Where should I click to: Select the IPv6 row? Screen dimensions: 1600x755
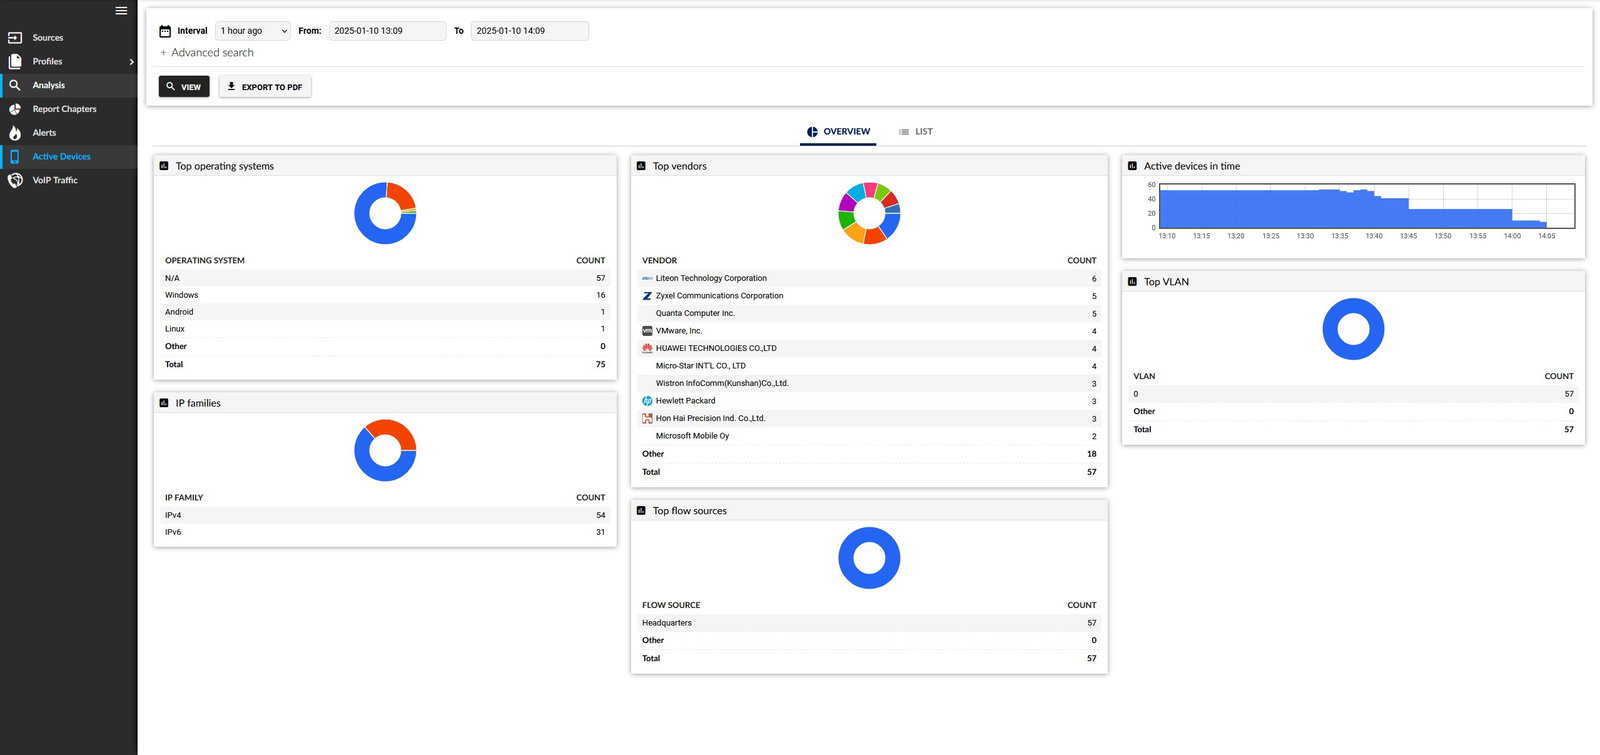(385, 532)
